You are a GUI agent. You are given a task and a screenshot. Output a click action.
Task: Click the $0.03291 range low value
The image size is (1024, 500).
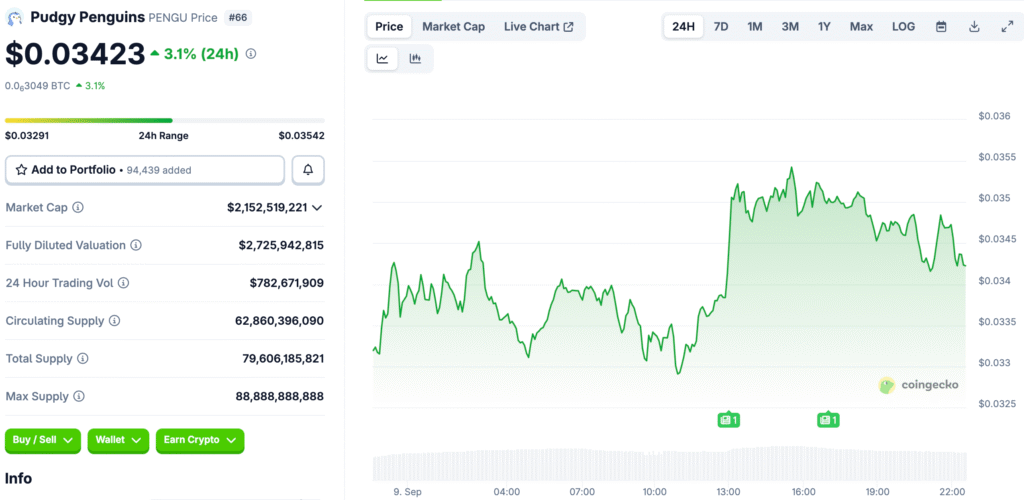pyautogui.click(x=27, y=136)
